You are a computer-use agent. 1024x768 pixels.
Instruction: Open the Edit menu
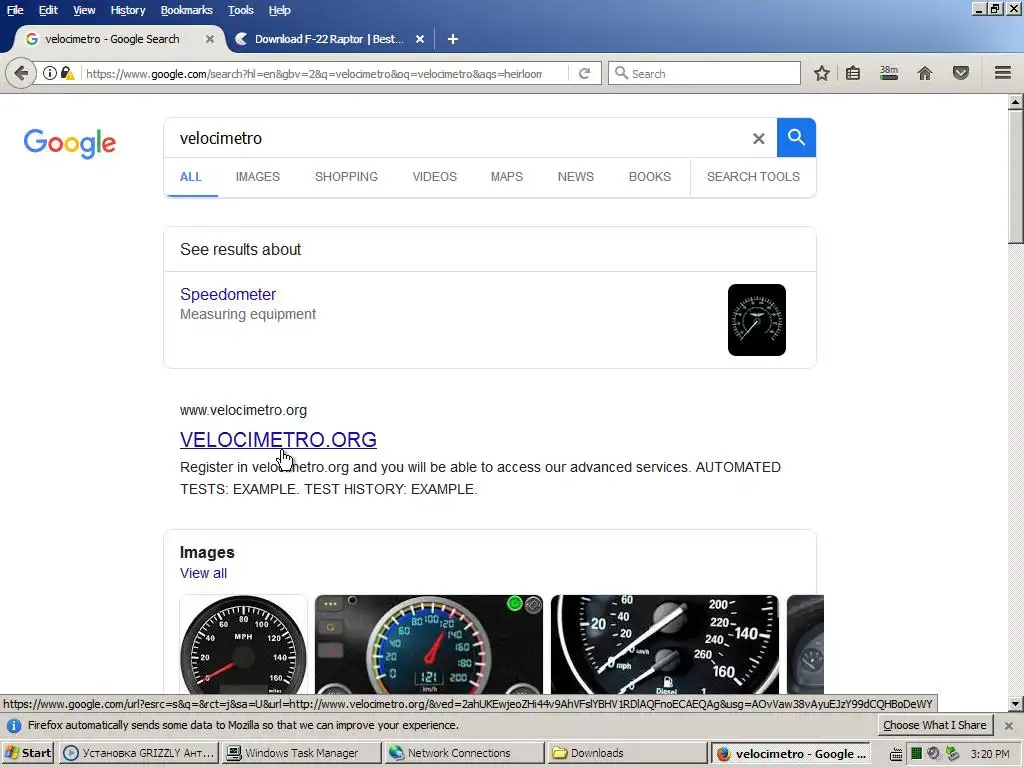coord(48,10)
